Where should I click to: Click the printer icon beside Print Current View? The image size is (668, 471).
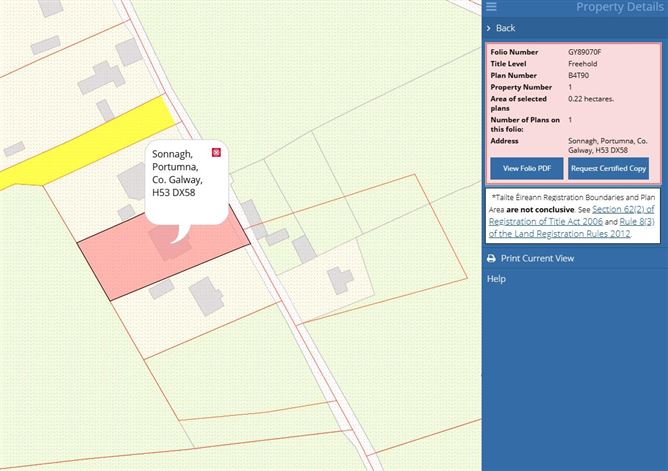click(x=491, y=258)
